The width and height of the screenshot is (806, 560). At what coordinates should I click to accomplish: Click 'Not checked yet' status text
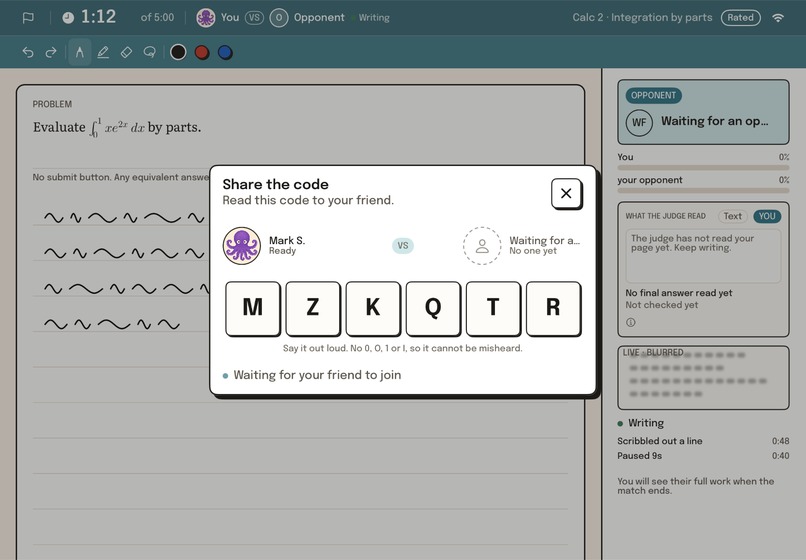tap(662, 305)
